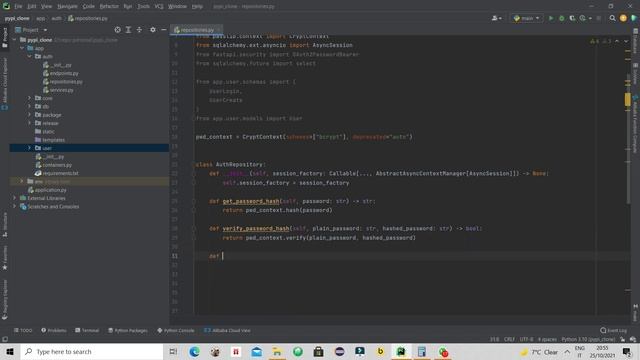This screenshot has height=360, width=640.
Task: Click Collapse All in Project panel
Action: click(139, 30)
